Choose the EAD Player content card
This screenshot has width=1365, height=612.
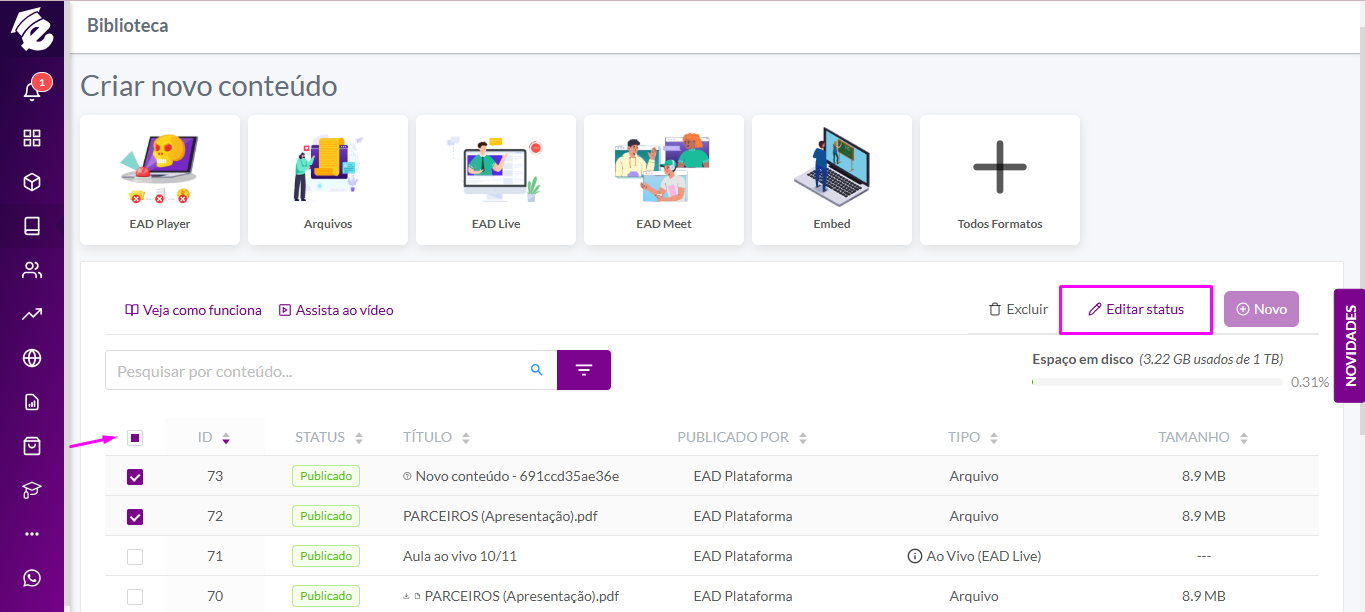(x=160, y=180)
